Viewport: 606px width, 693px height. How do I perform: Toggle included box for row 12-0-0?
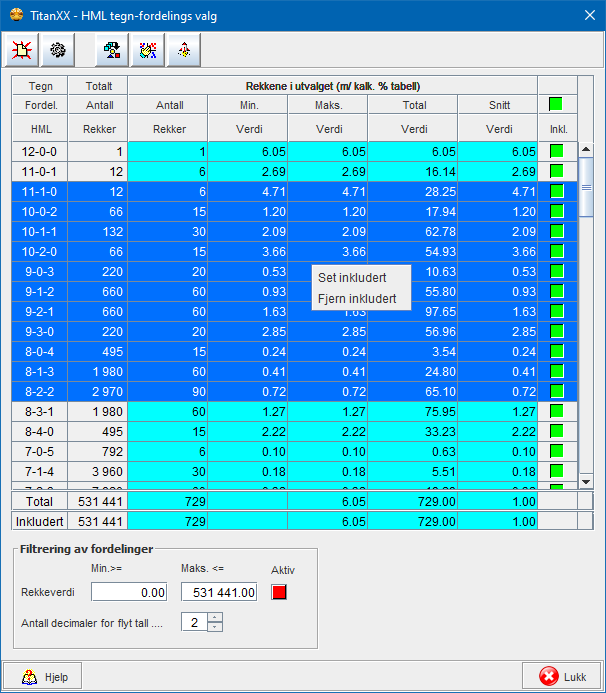[557, 151]
